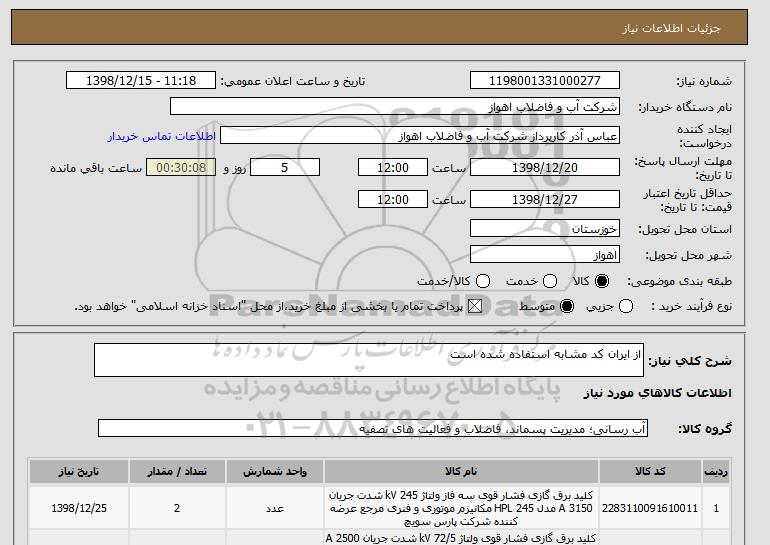Click the price validity date 1398/12/27
The image size is (770, 545).
(x=545, y=199)
